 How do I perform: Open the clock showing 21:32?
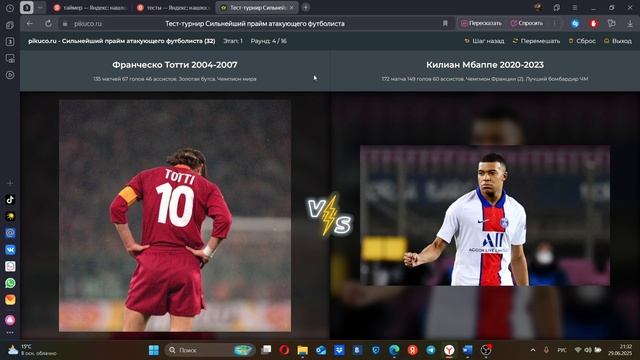pos(620,350)
